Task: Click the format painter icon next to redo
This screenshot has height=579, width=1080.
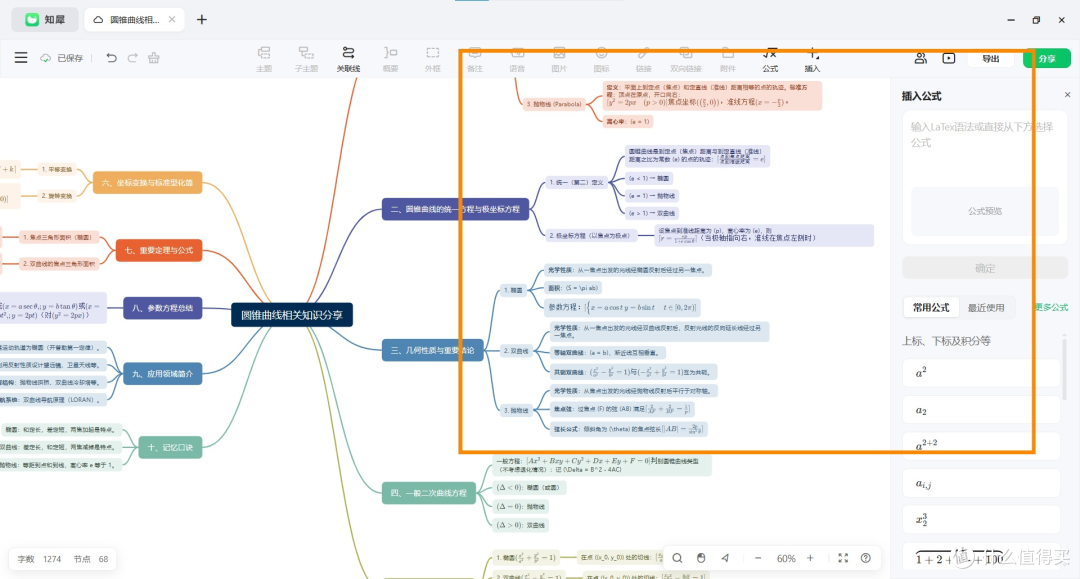Action: pos(154,58)
